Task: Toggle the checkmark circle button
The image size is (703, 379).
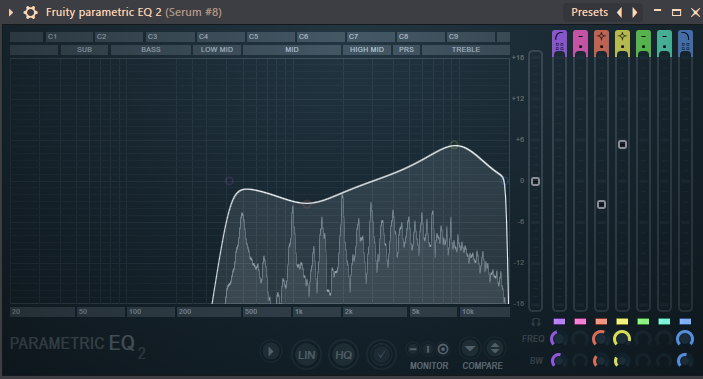Action: click(x=381, y=355)
